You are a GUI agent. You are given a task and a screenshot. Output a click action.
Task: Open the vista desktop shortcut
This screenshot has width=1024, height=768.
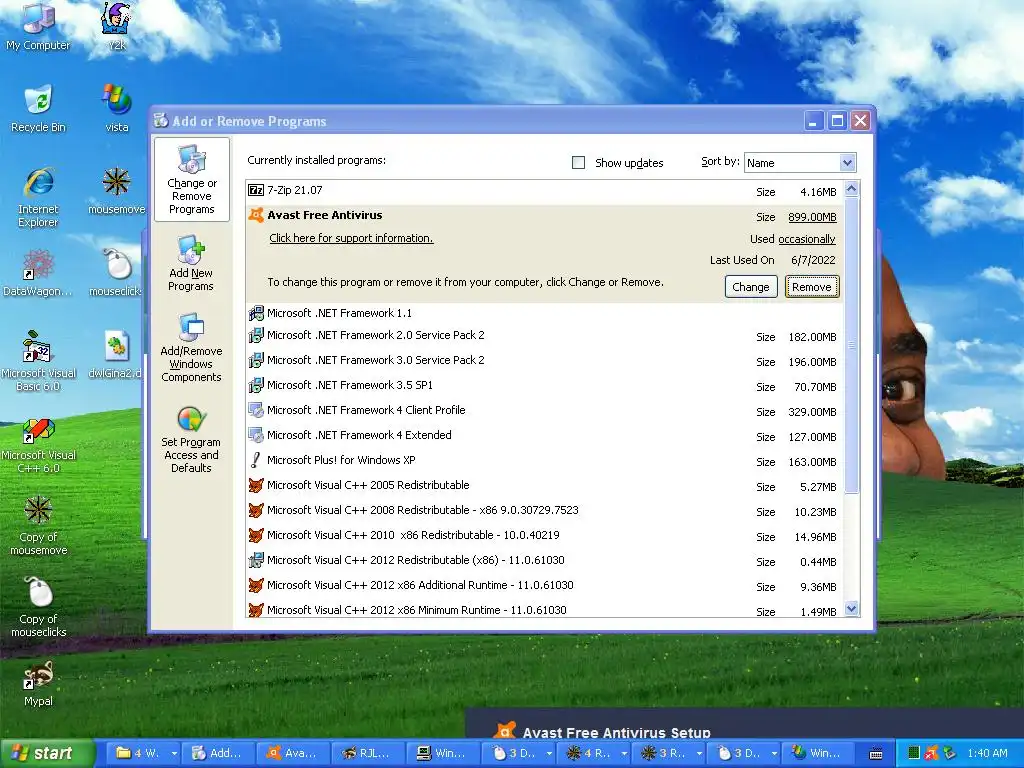117,108
